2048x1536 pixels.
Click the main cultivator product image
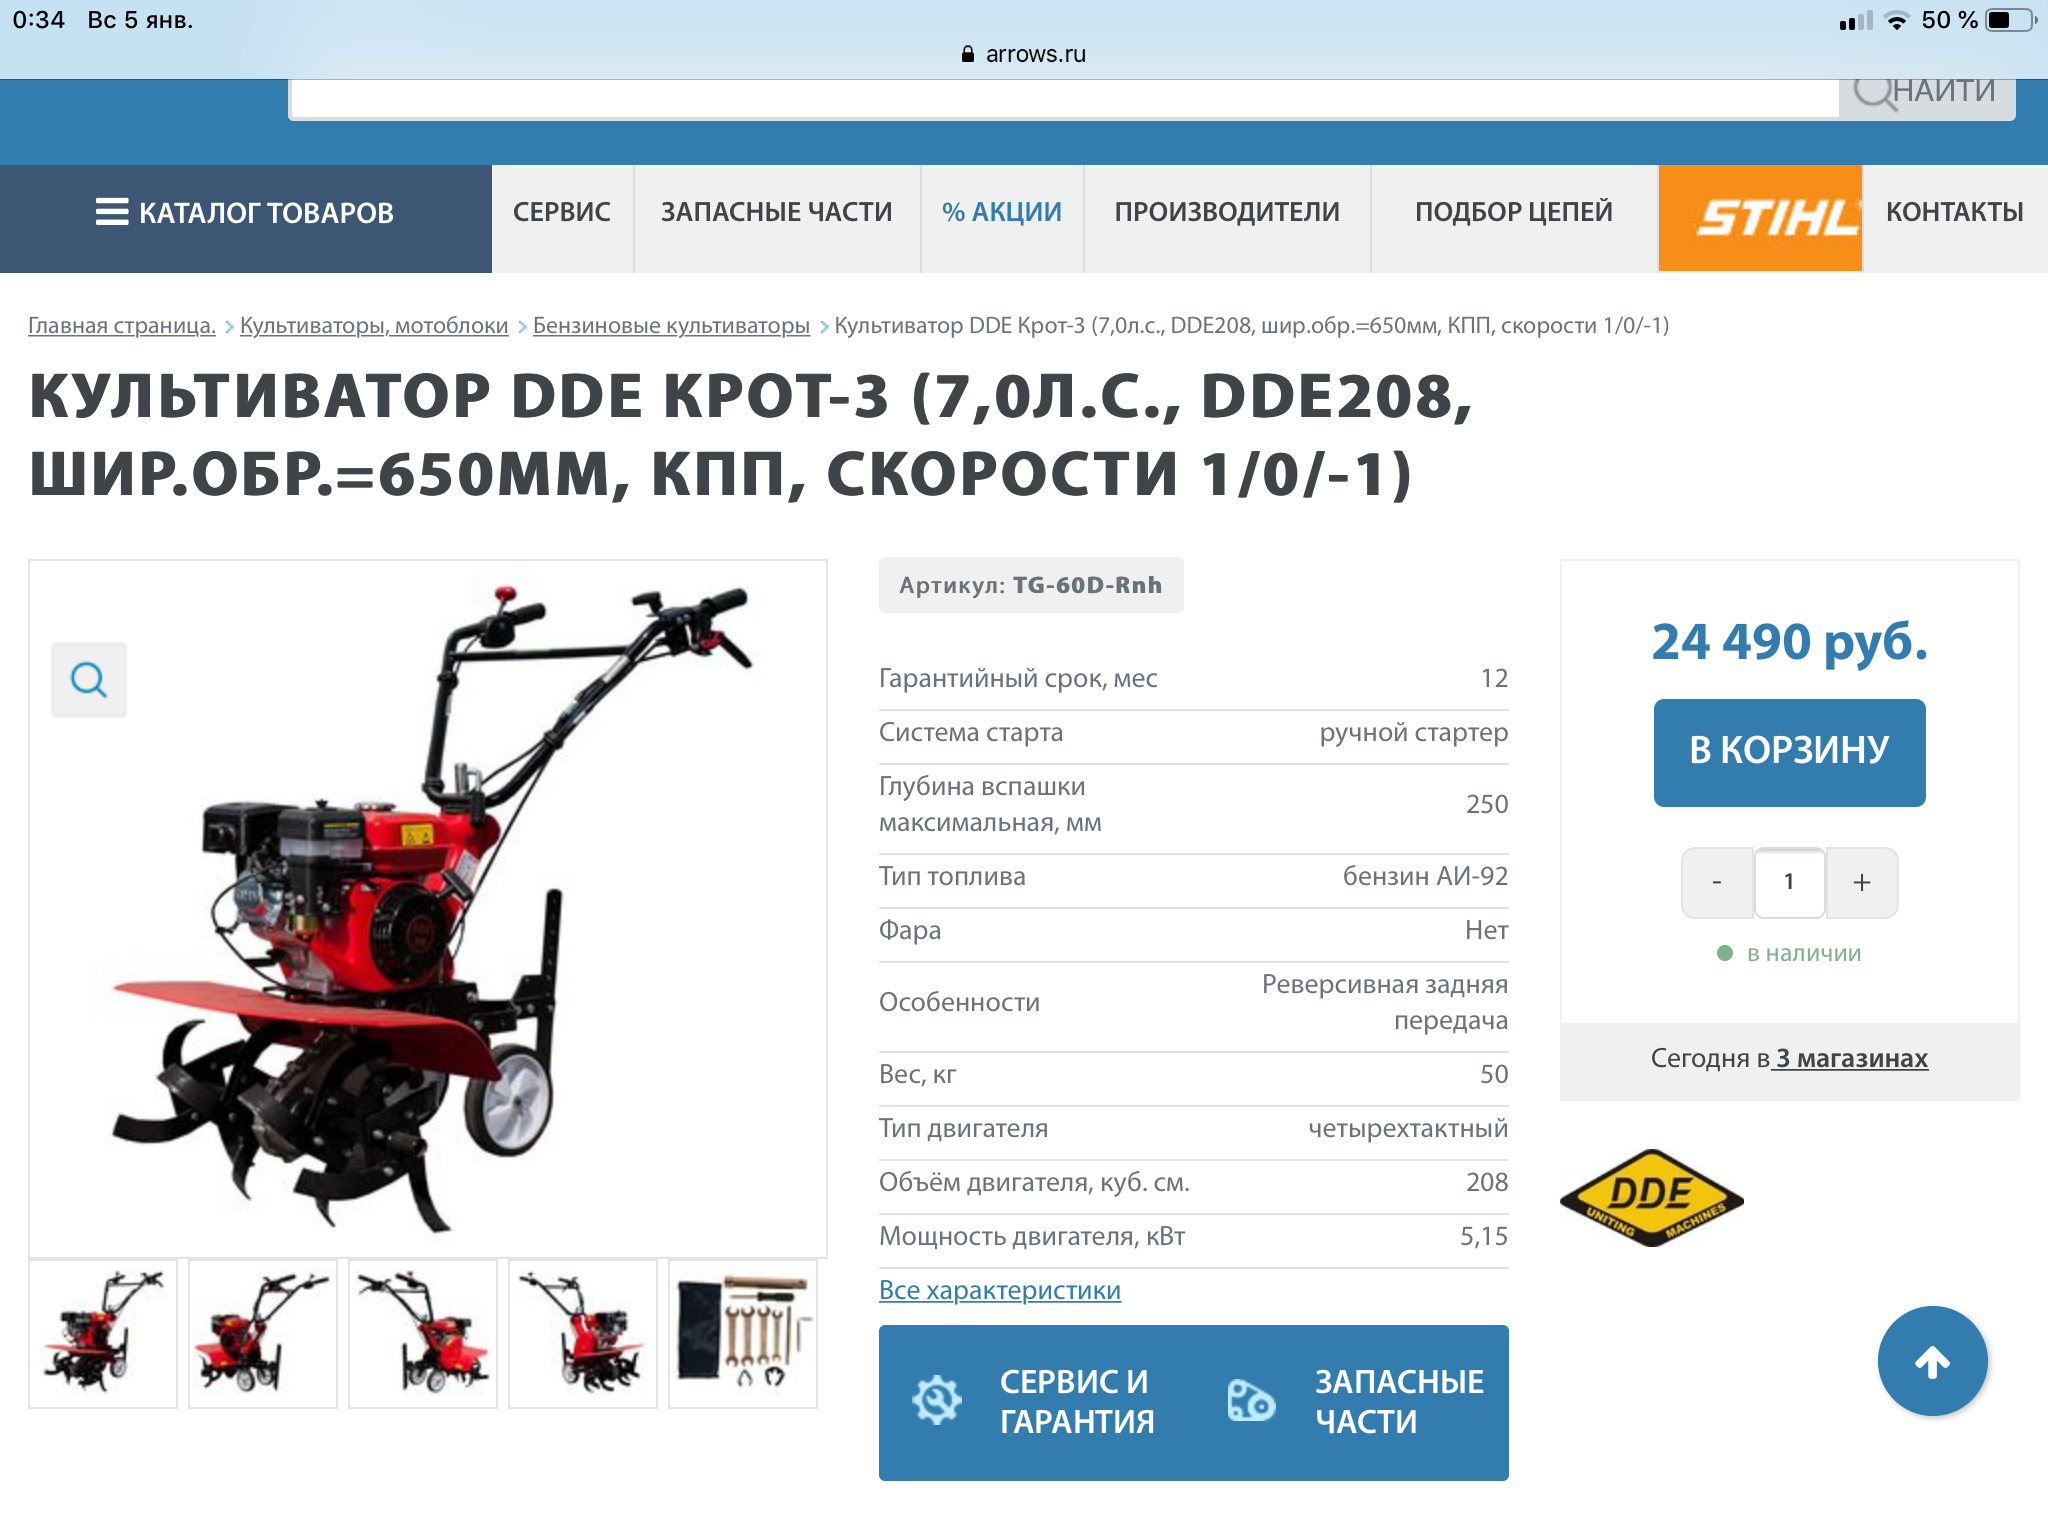(x=428, y=908)
